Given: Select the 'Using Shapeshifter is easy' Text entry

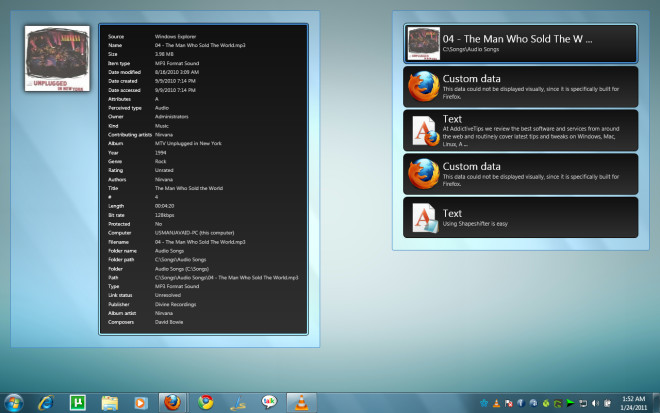Looking at the screenshot, I should click(520, 218).
